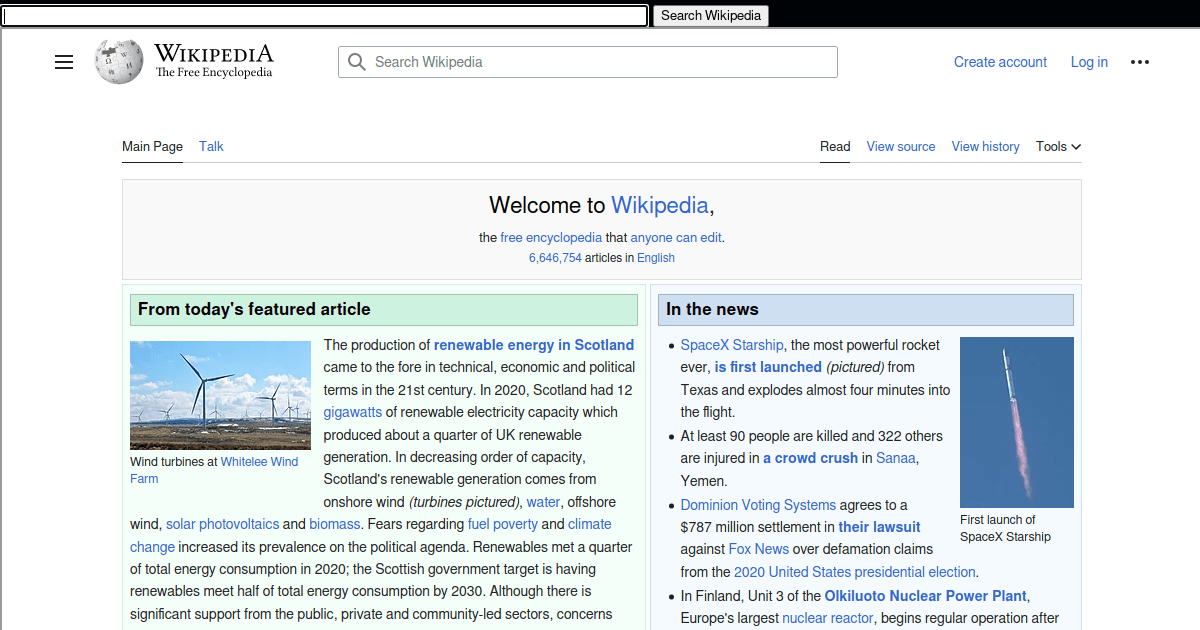This screenshot has width=1200, height=630.
Task: Click the Wikipedia globe logo
Action: coord(119,61)
